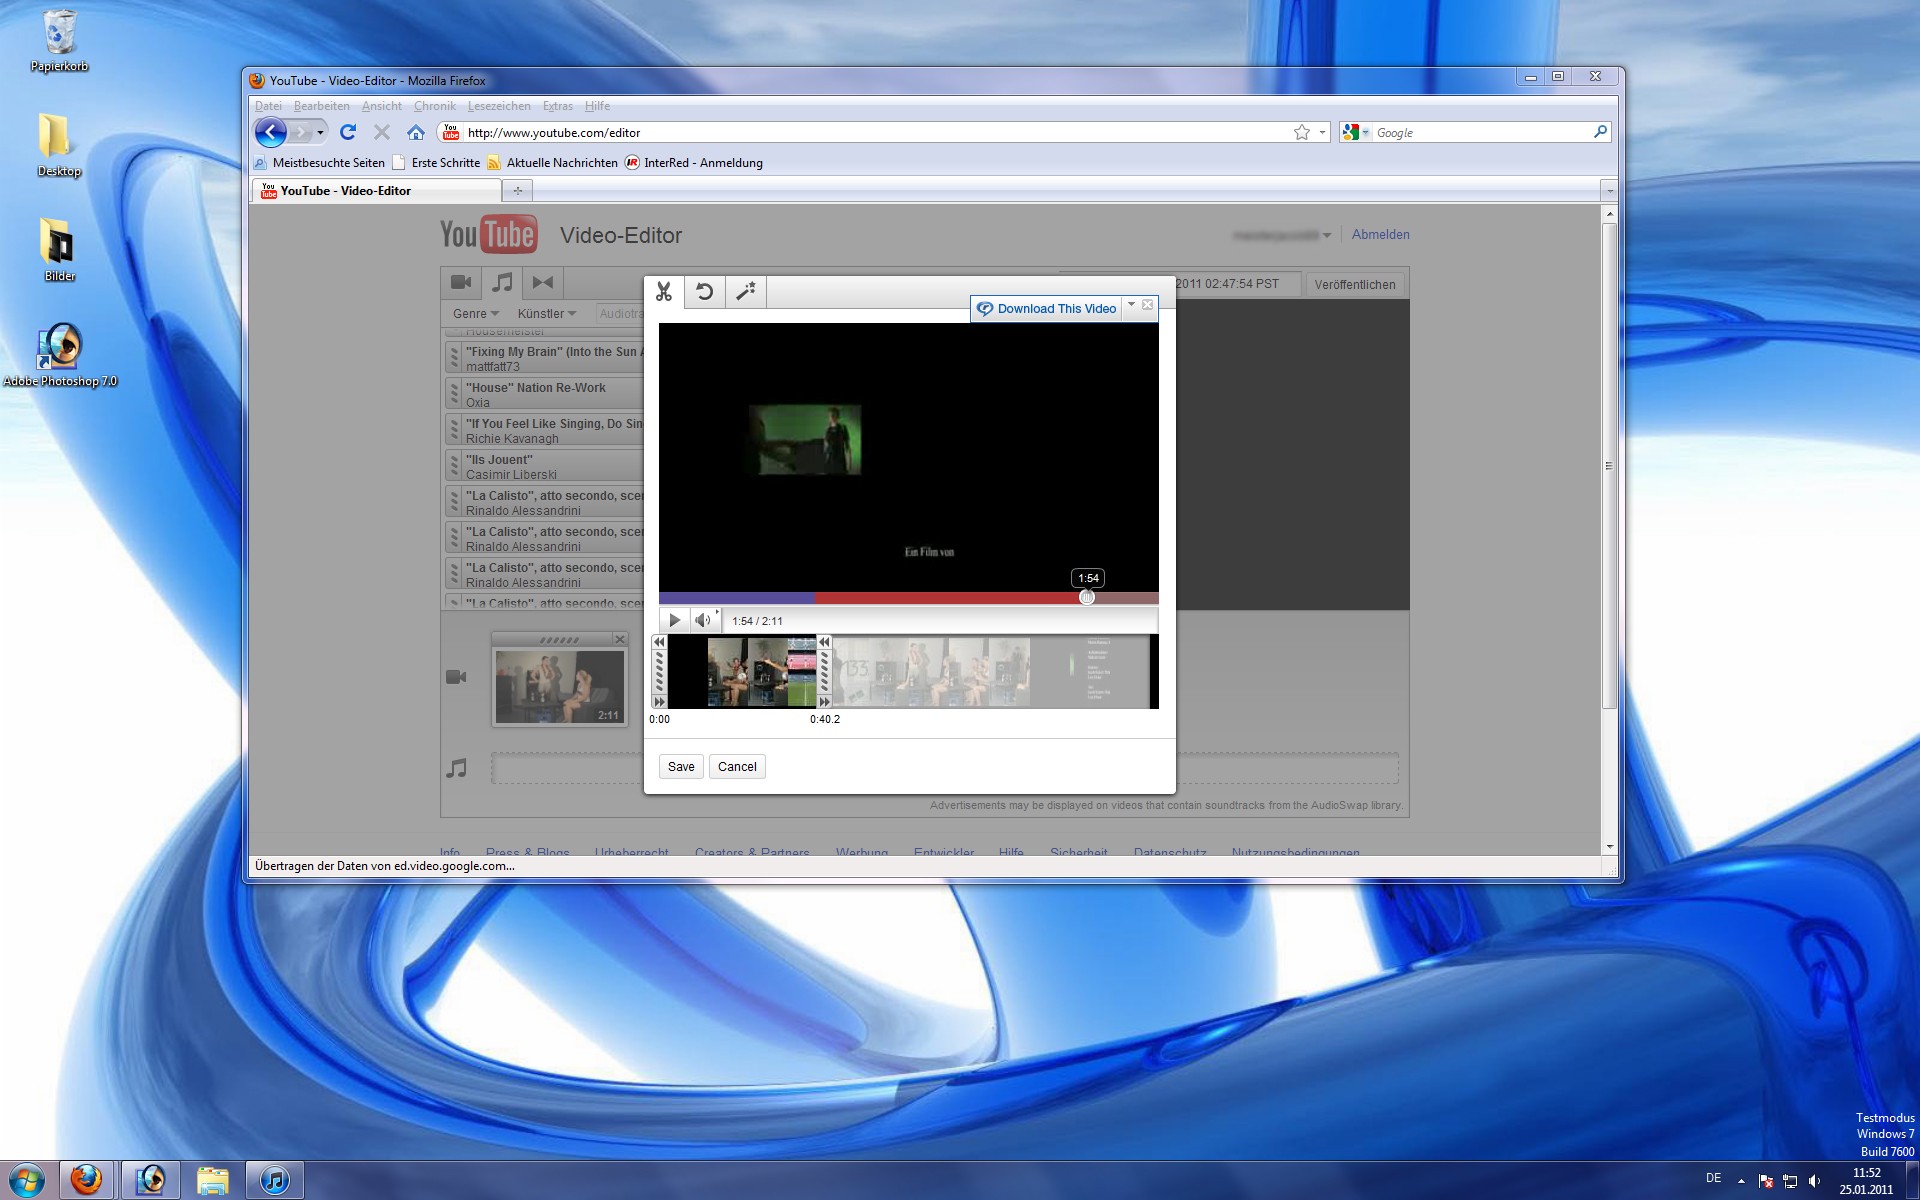Open the Extras menu

coord(558,106)
